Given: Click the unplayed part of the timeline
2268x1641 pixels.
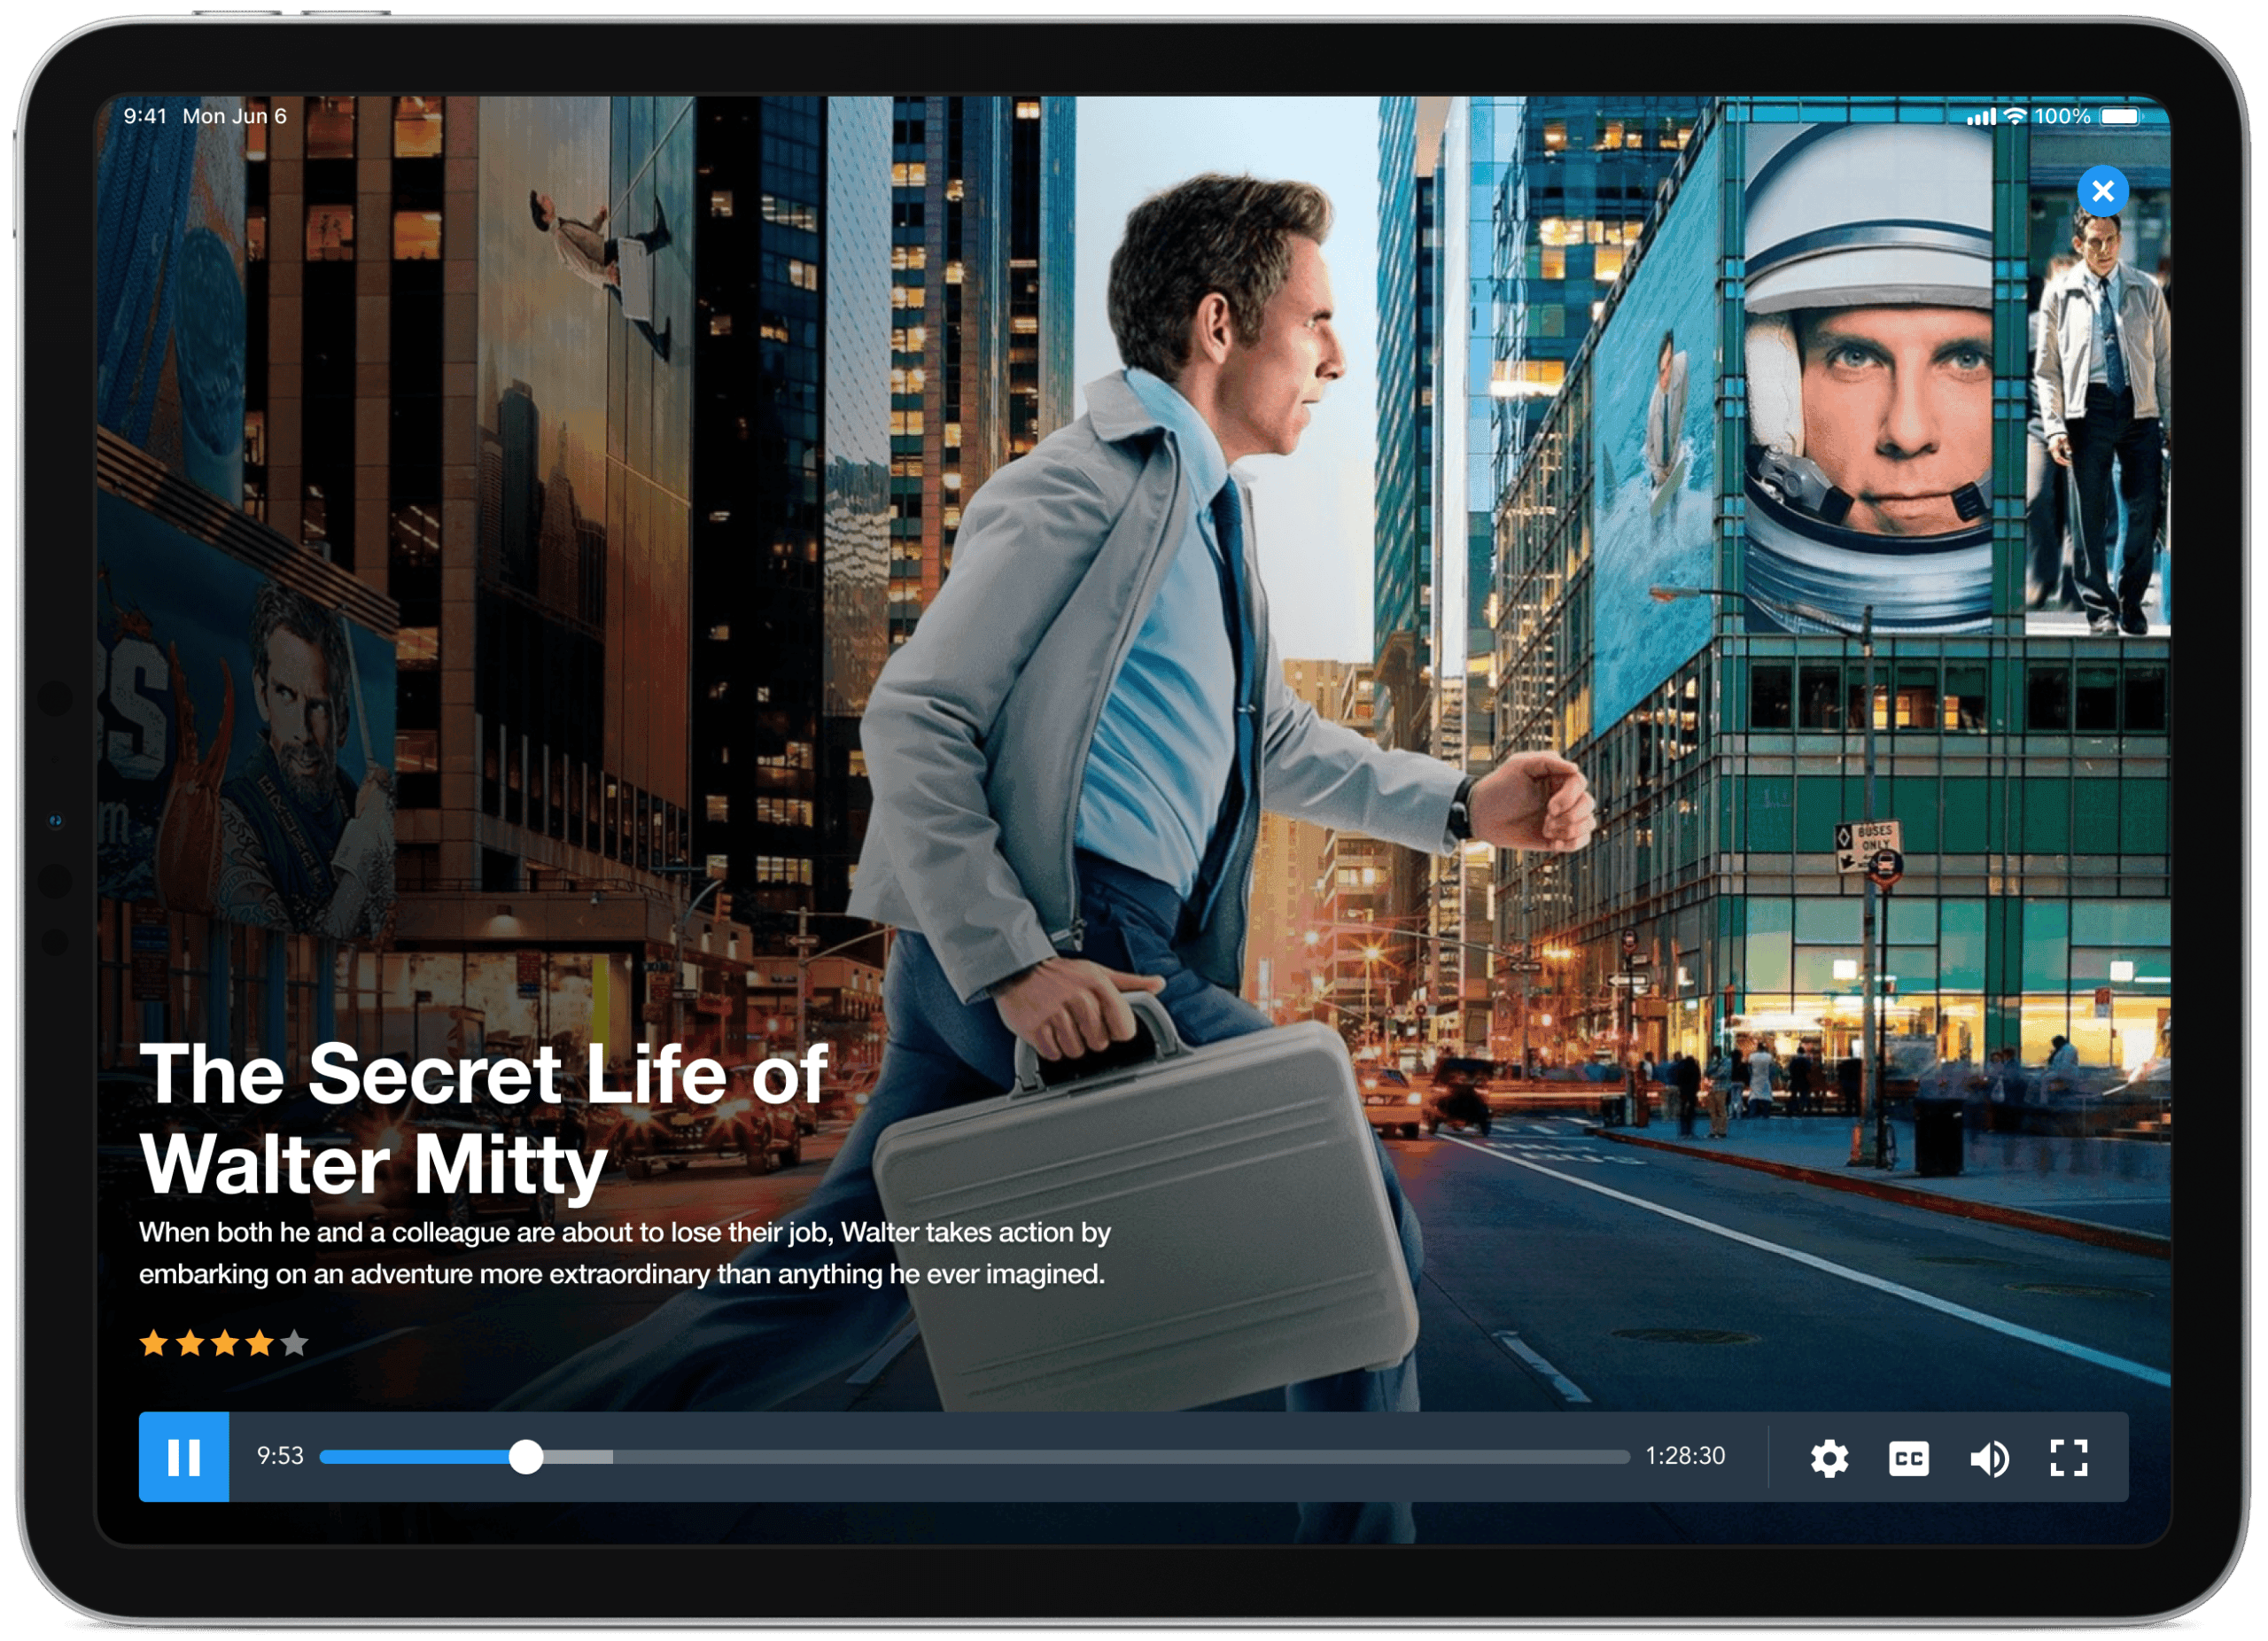Looking at the screenshot, I should coord(1120,1457).
